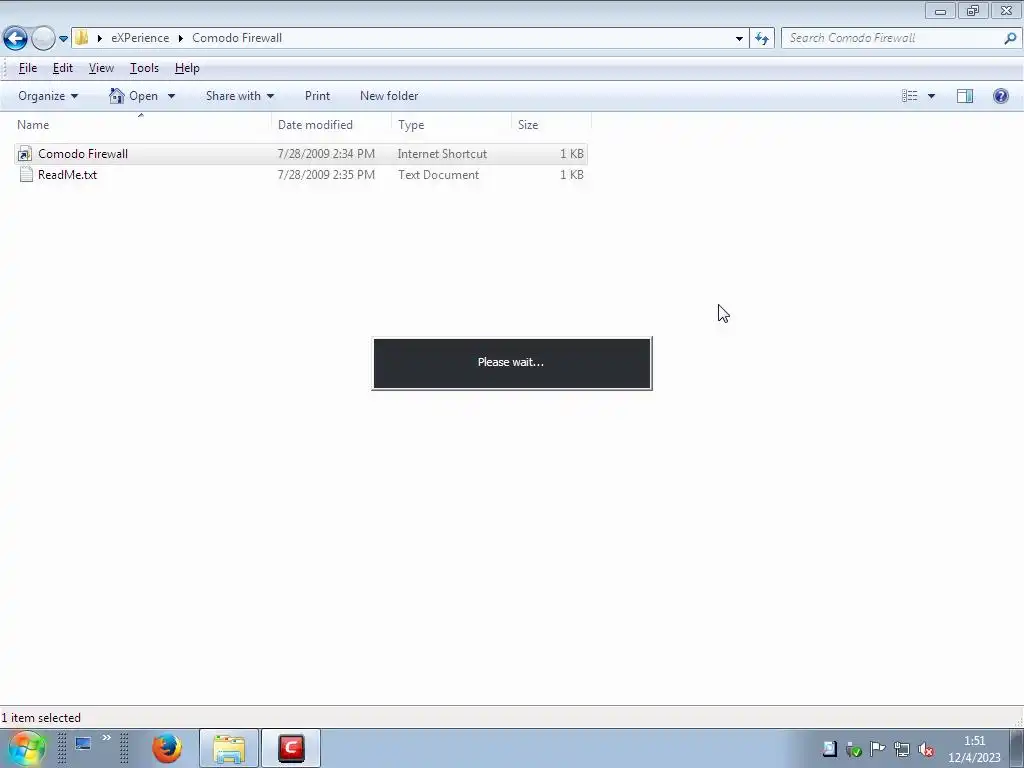Go back using the Back arrow button

tap(15, 38)
